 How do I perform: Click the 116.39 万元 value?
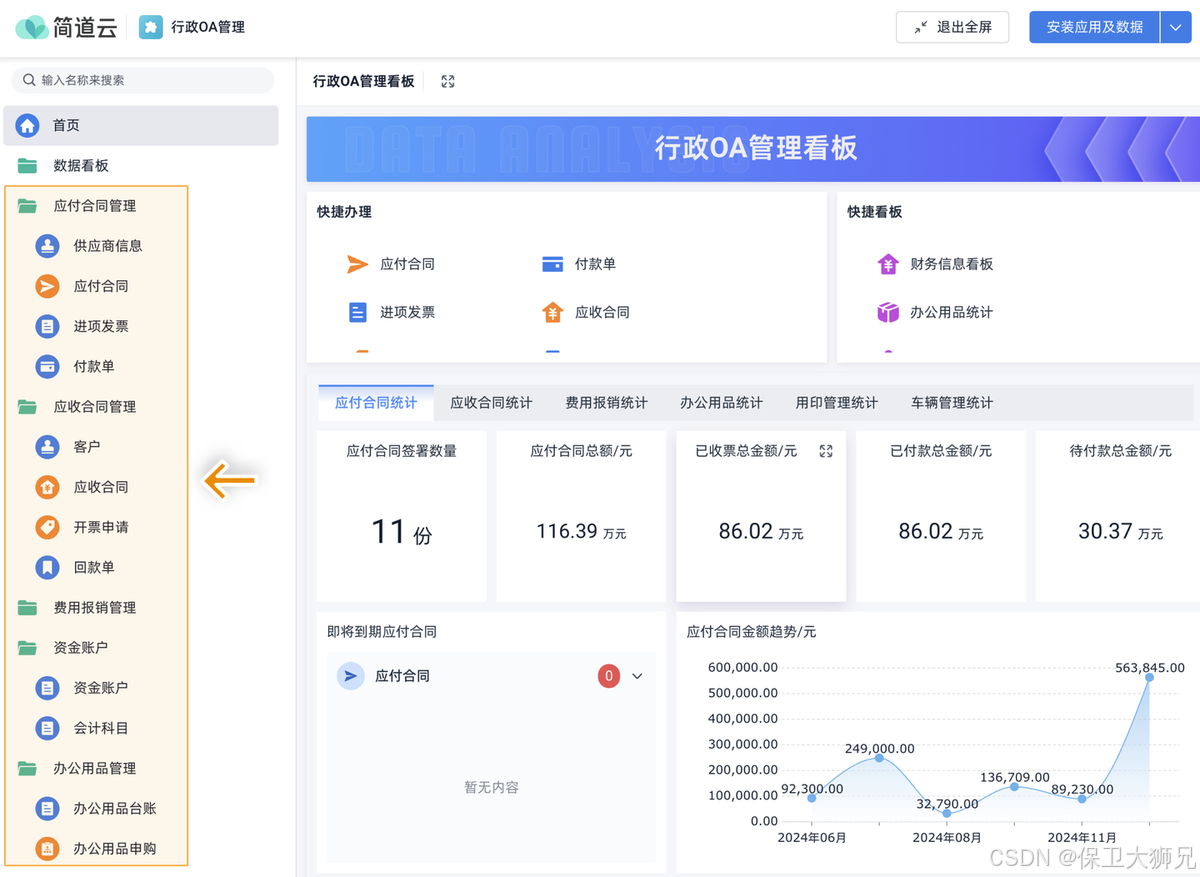point(581,531)
